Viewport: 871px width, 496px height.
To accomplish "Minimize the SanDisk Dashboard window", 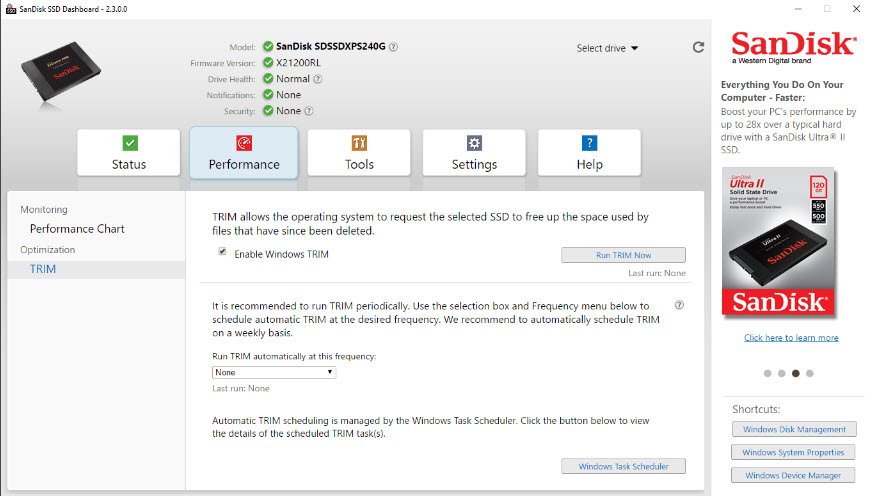I will click(x=798, y=9).
